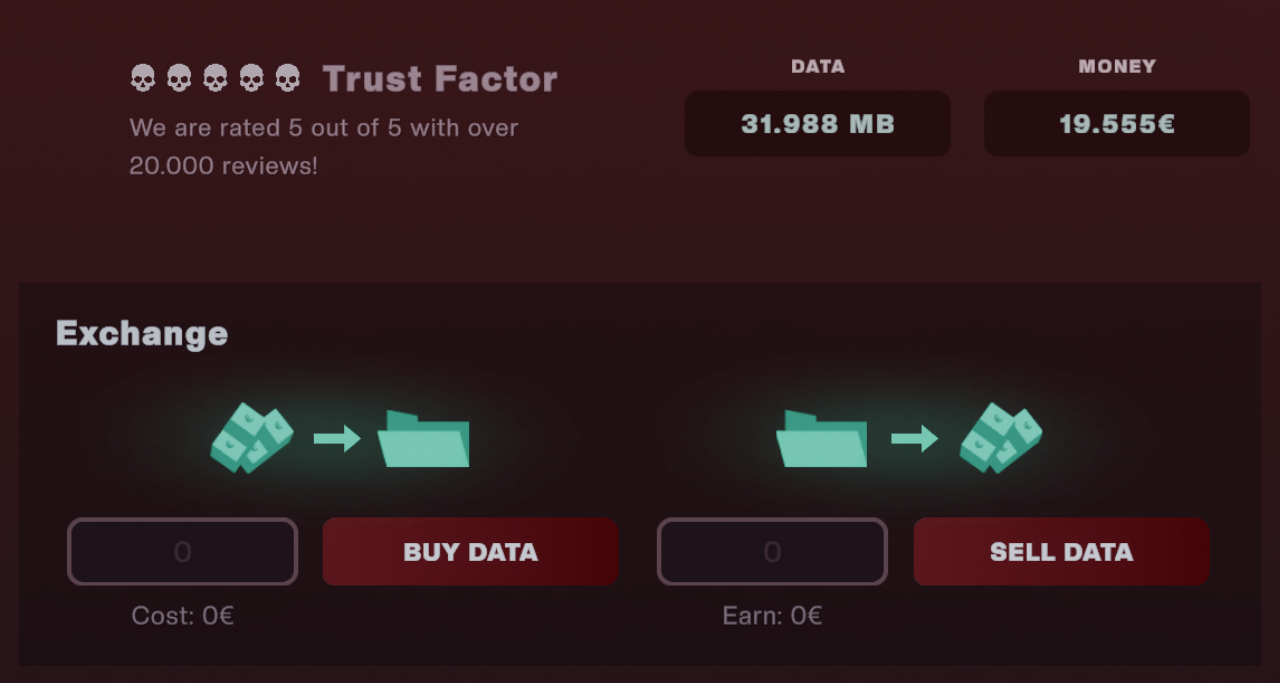
Task: Select the 19.555€ money balance box
Action: click(1117, 124)
